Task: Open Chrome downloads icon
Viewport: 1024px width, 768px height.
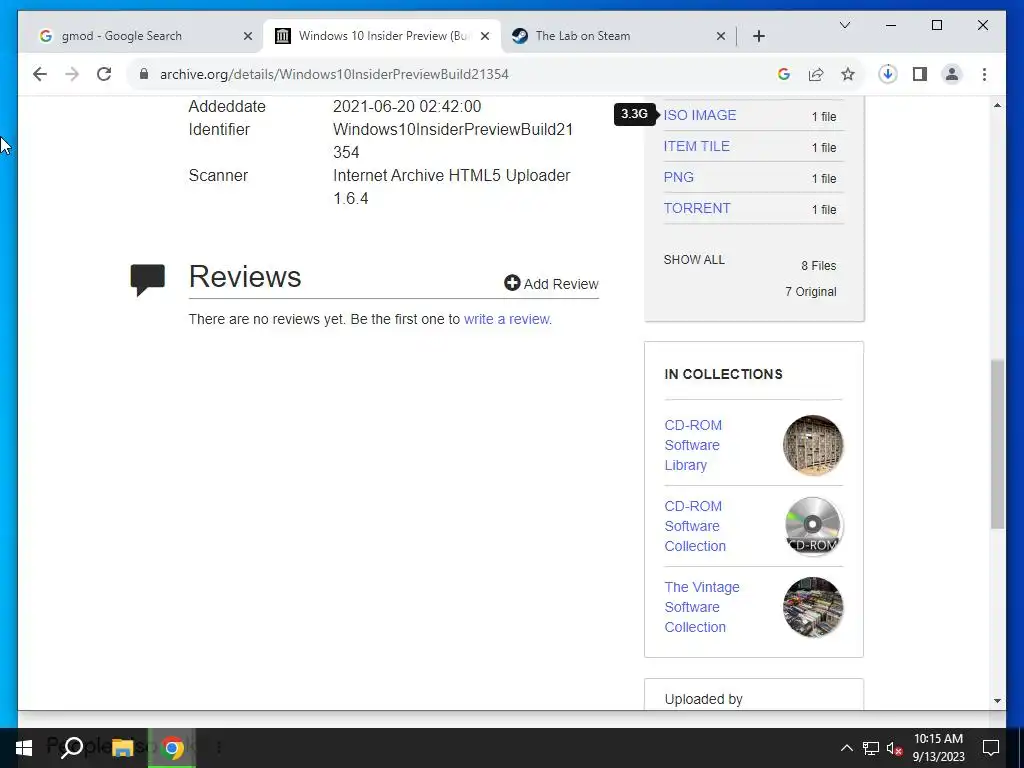Action: coord(888,74)
